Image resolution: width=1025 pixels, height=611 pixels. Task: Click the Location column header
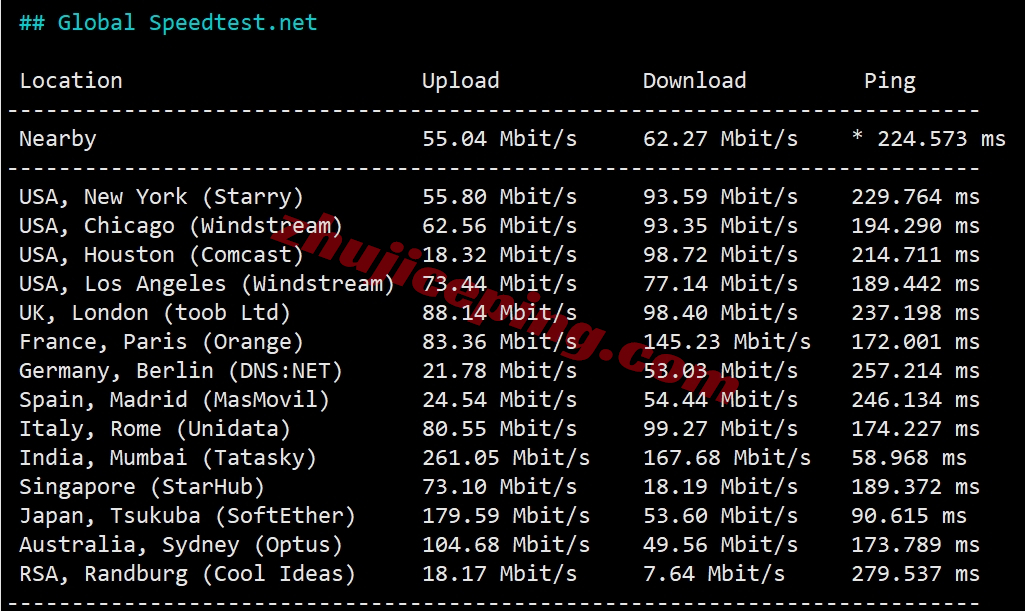(x=71, y=80)
